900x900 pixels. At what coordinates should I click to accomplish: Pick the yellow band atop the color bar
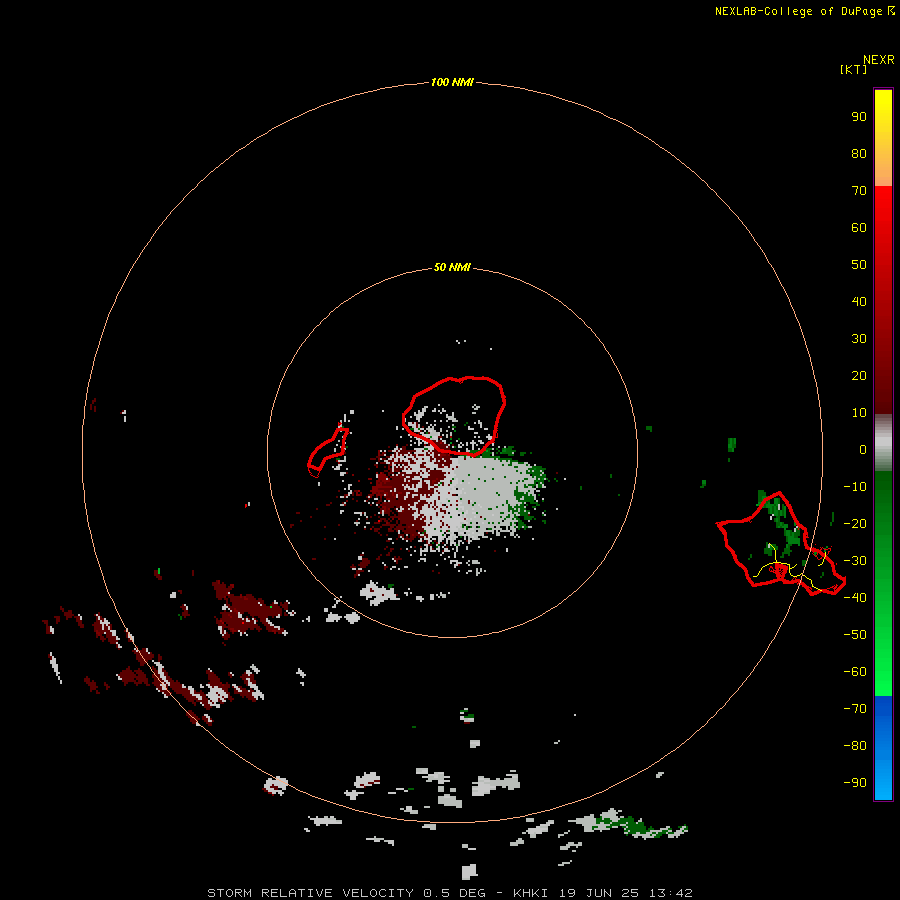click(x=883, y=109)
